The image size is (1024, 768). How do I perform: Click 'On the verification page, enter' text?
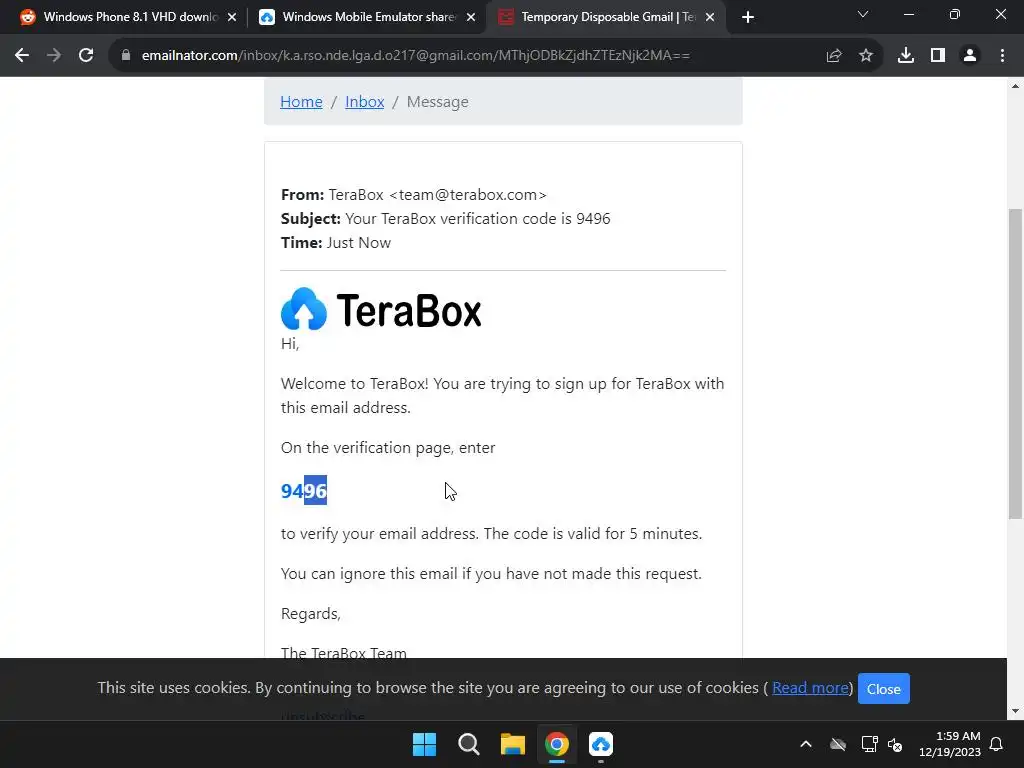pyautogui.click(x=388, y=448)
